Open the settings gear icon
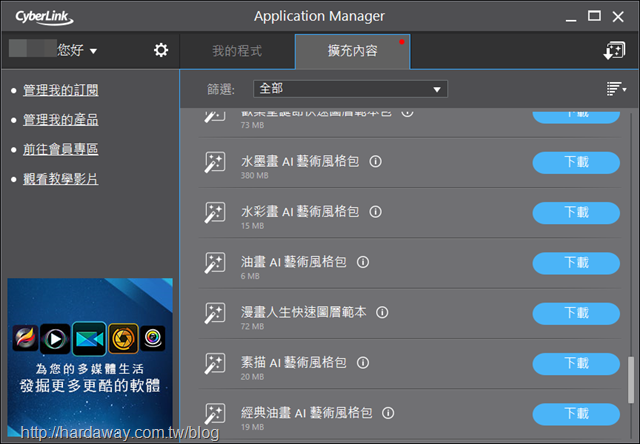This screenshot has height=444, width=640. click(x=161, y=50)
